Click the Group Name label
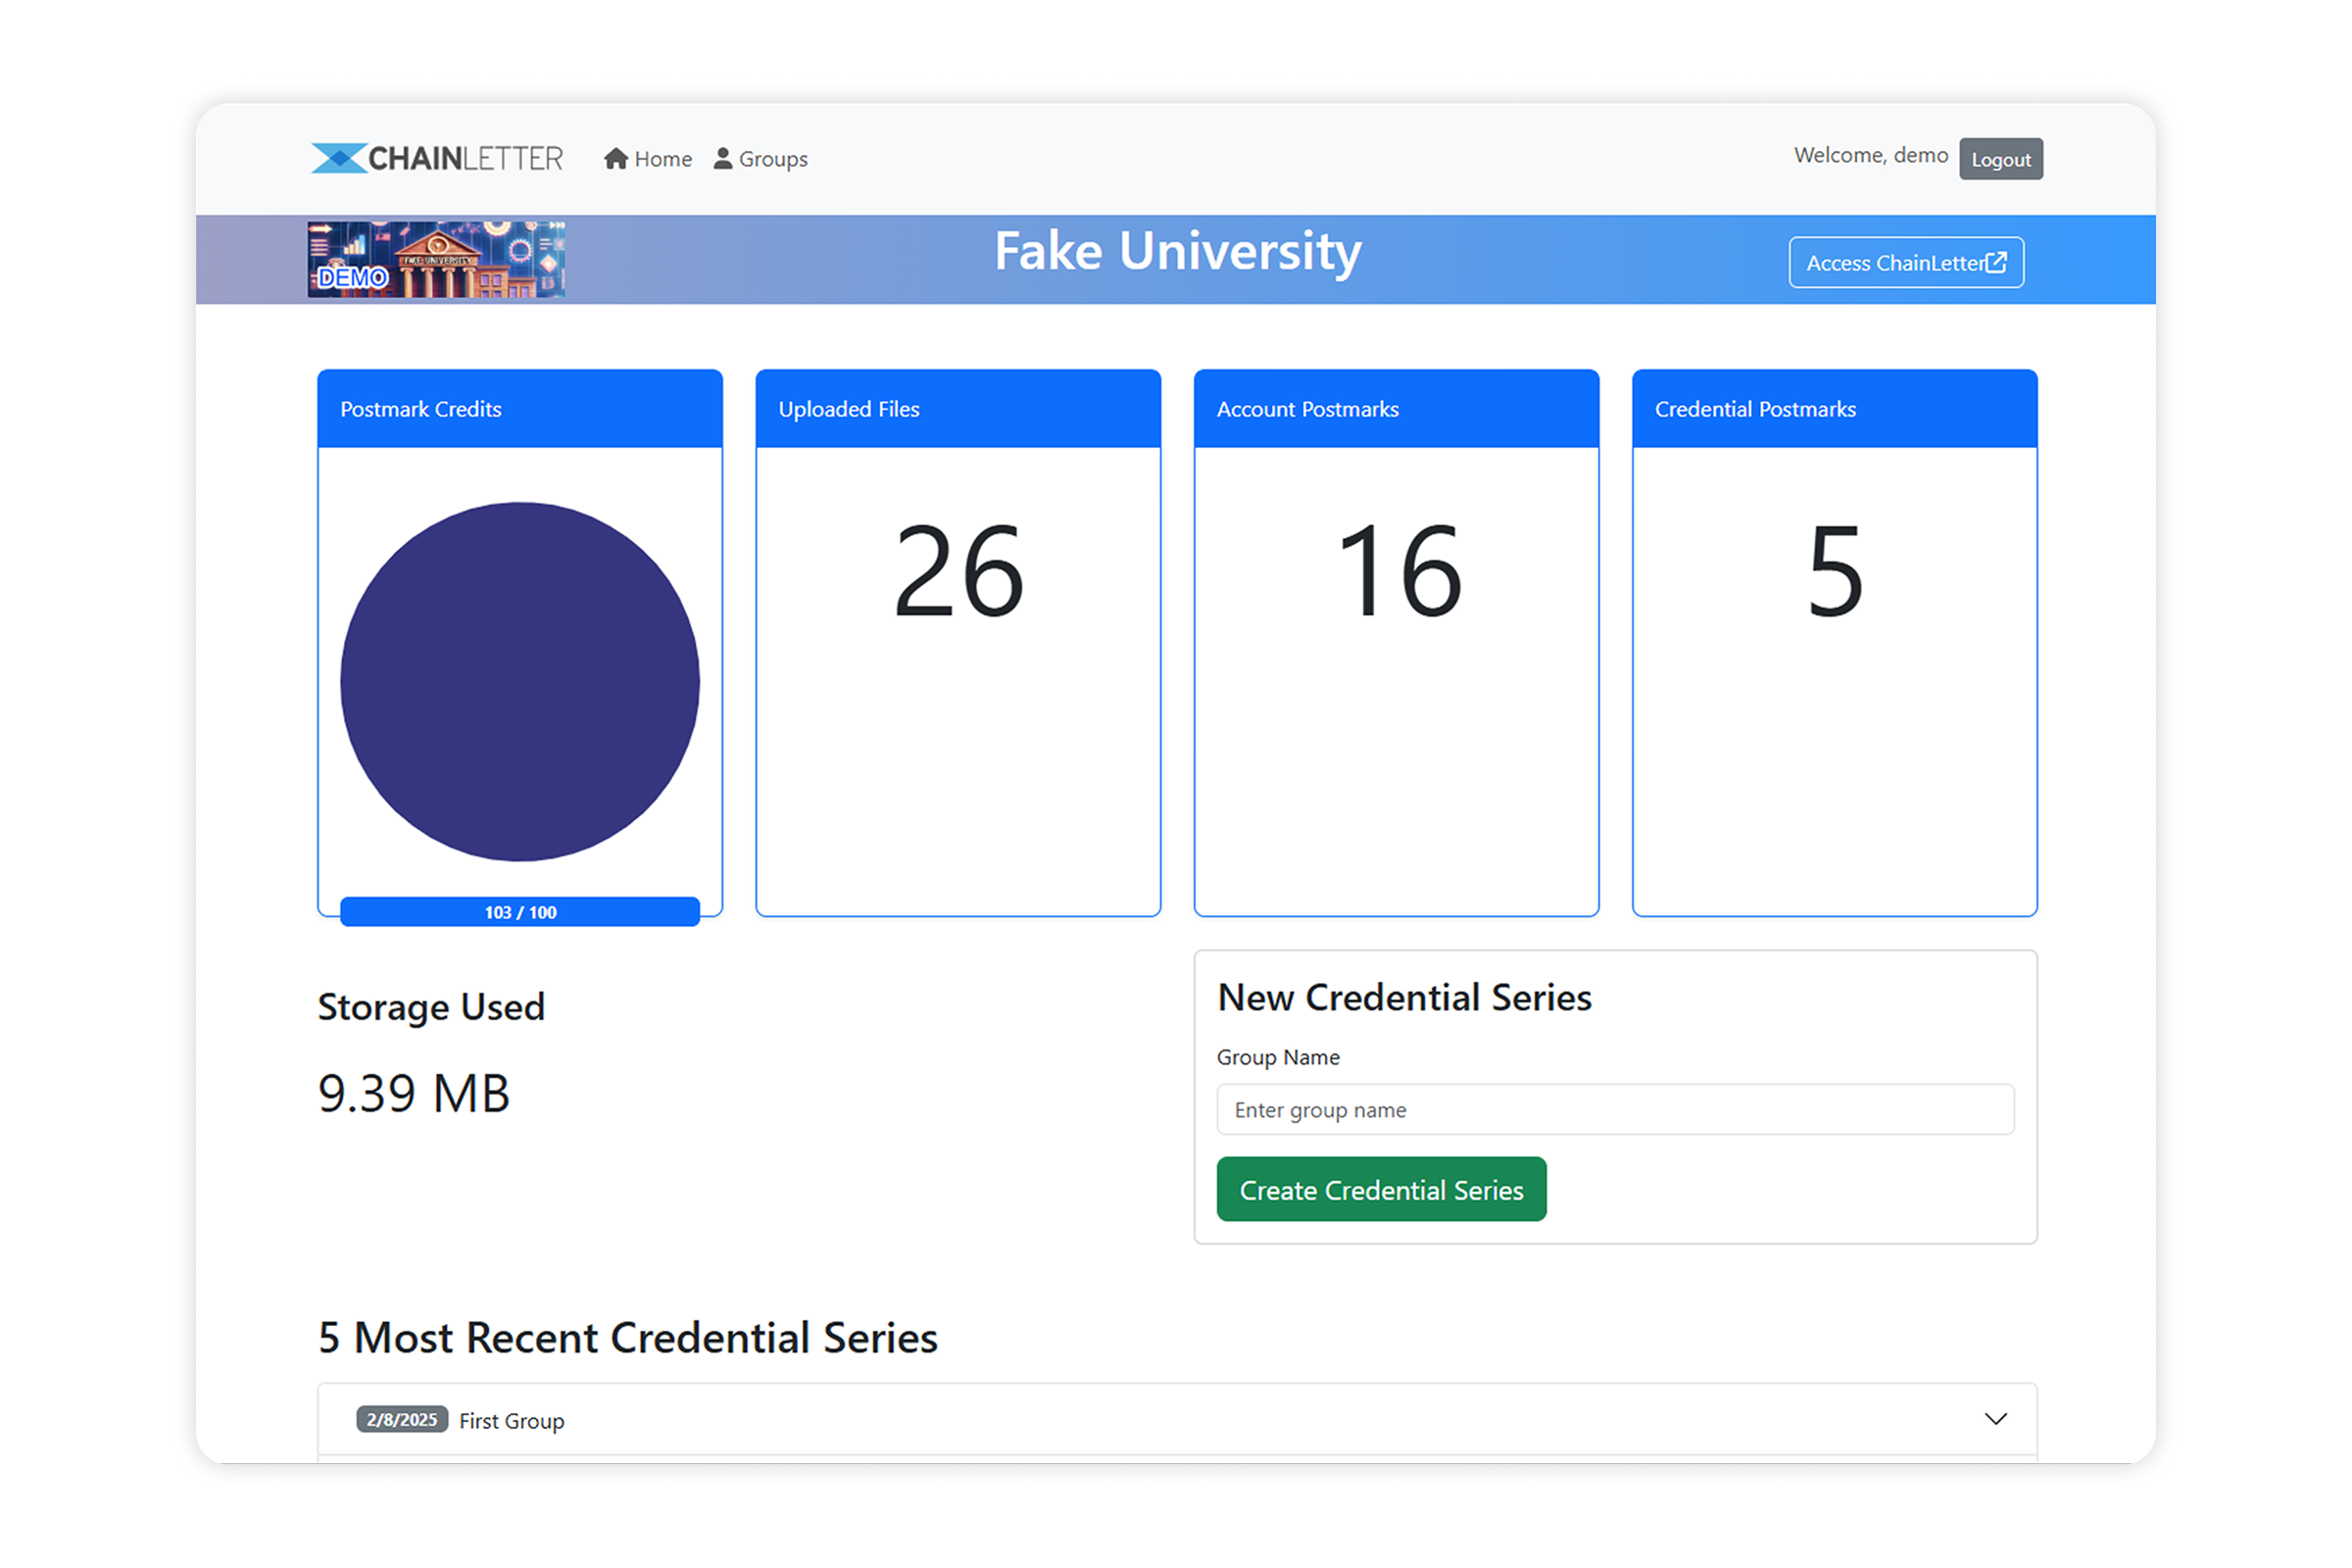 (1278, 1057)
